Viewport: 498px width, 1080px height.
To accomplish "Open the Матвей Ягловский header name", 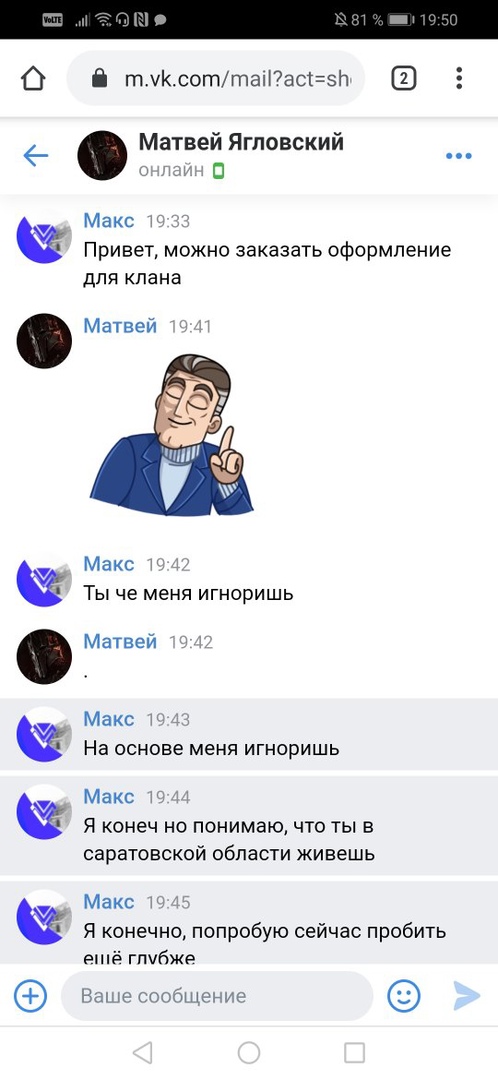I will (241, 143).
